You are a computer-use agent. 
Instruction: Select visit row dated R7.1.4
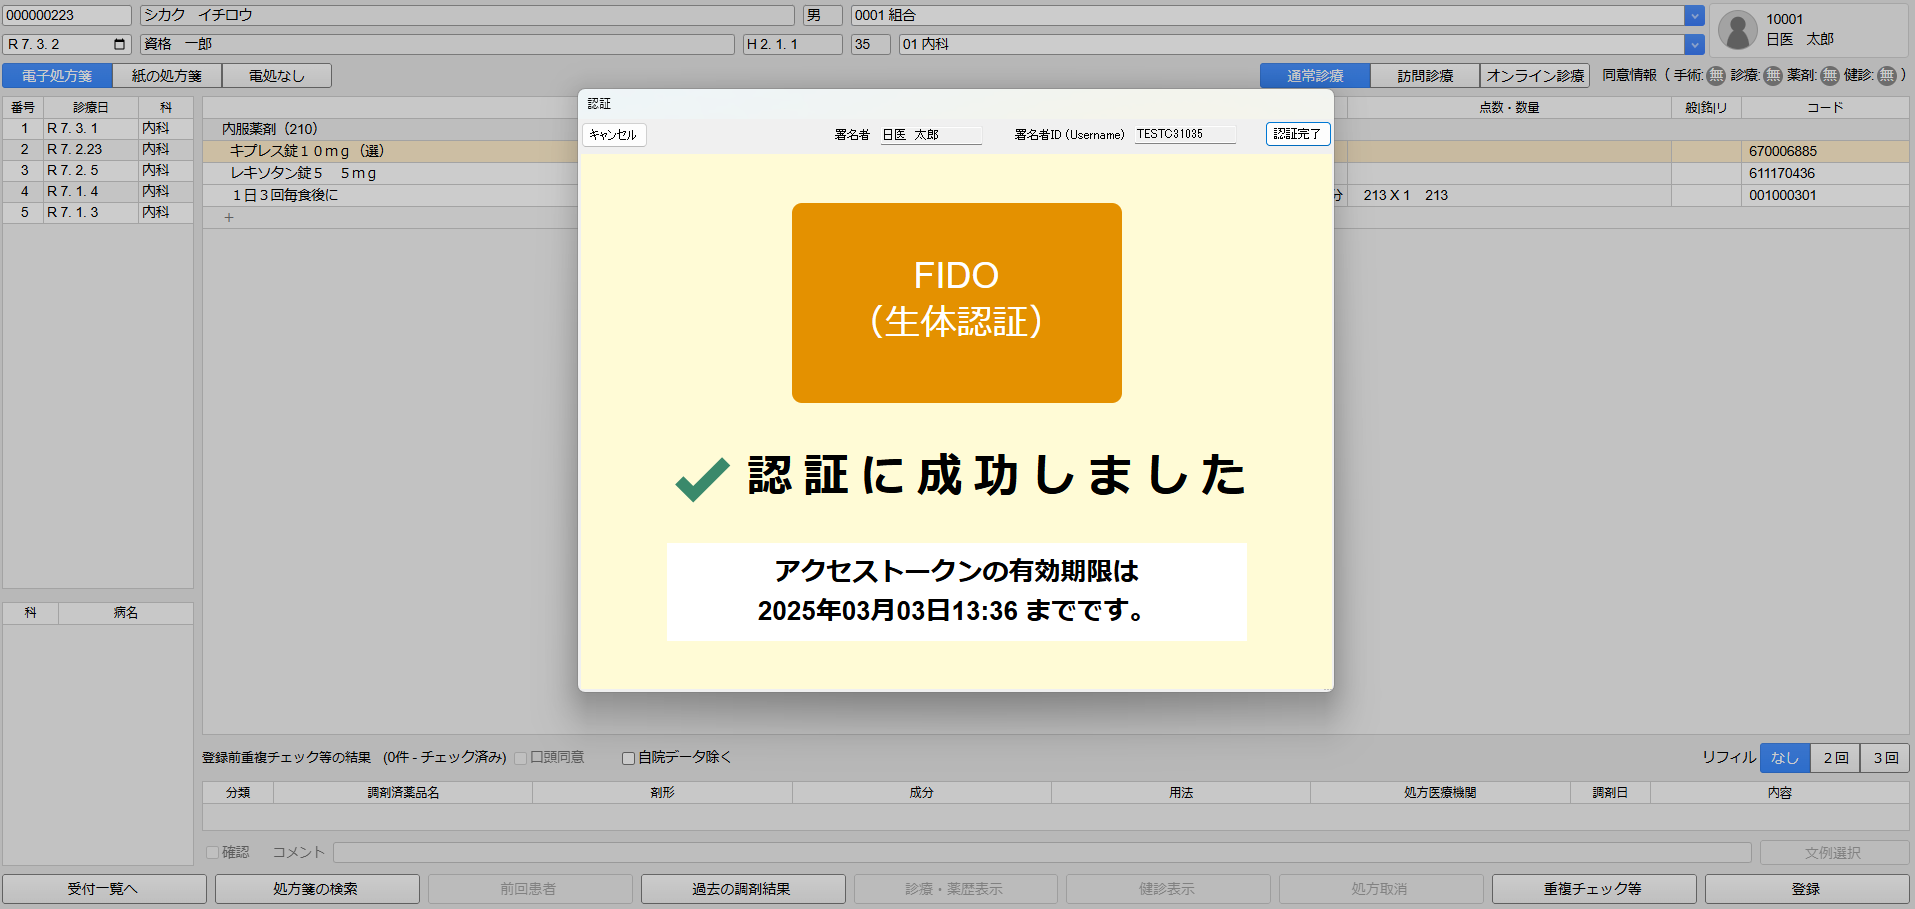tap(98, 192)
